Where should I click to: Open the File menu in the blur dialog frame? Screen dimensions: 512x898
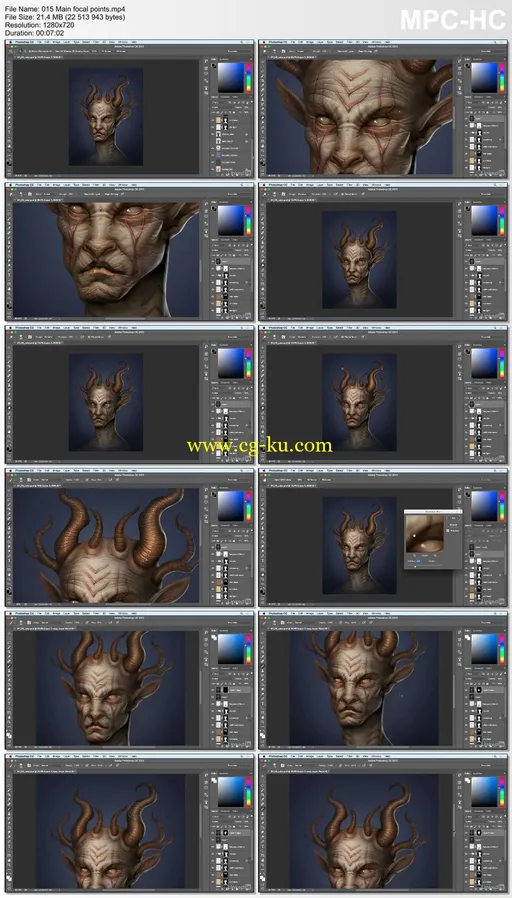(x=293, y=470)
